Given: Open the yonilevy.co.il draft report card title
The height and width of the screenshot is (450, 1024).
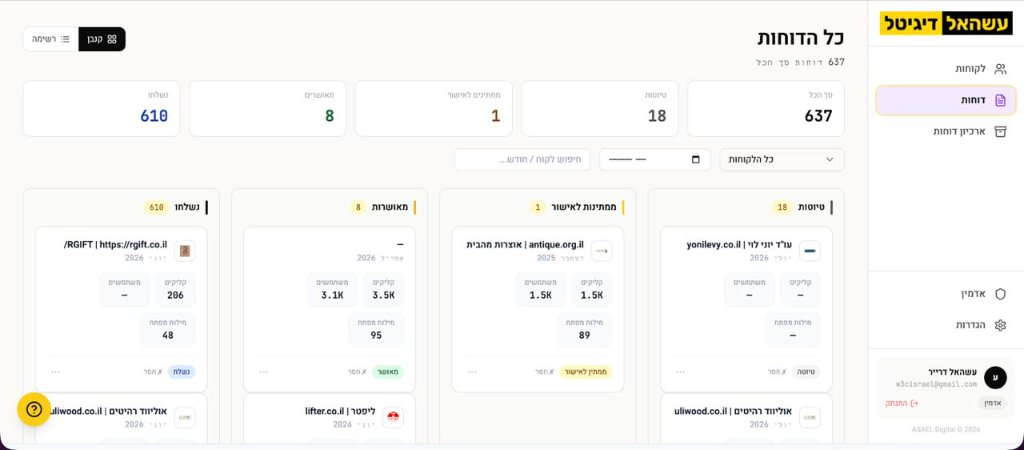Looking at the screenshot, I should [x=739, y=245].
